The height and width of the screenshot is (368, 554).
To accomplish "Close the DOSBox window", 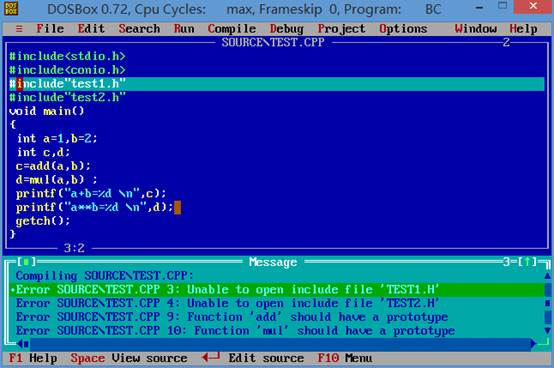I will 533,6.
